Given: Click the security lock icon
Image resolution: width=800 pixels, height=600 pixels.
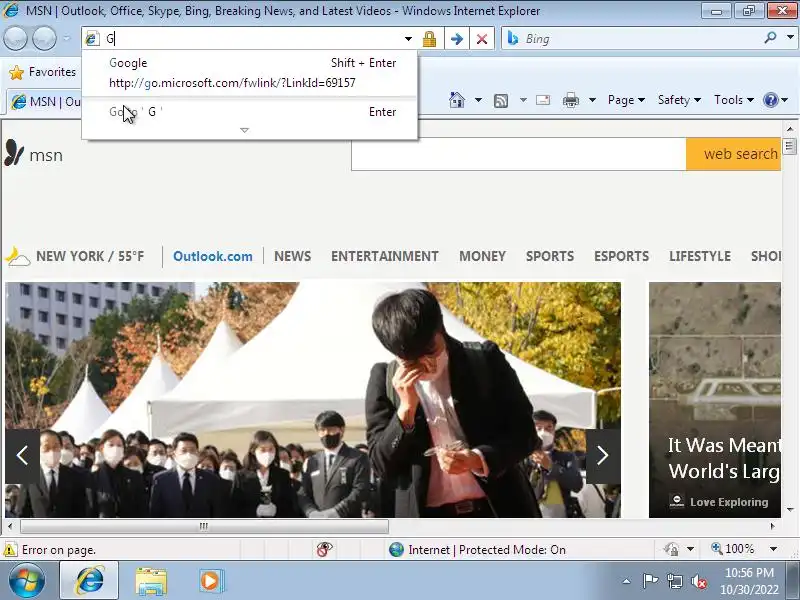Looking at the screenshot, I should pos(430,39).
